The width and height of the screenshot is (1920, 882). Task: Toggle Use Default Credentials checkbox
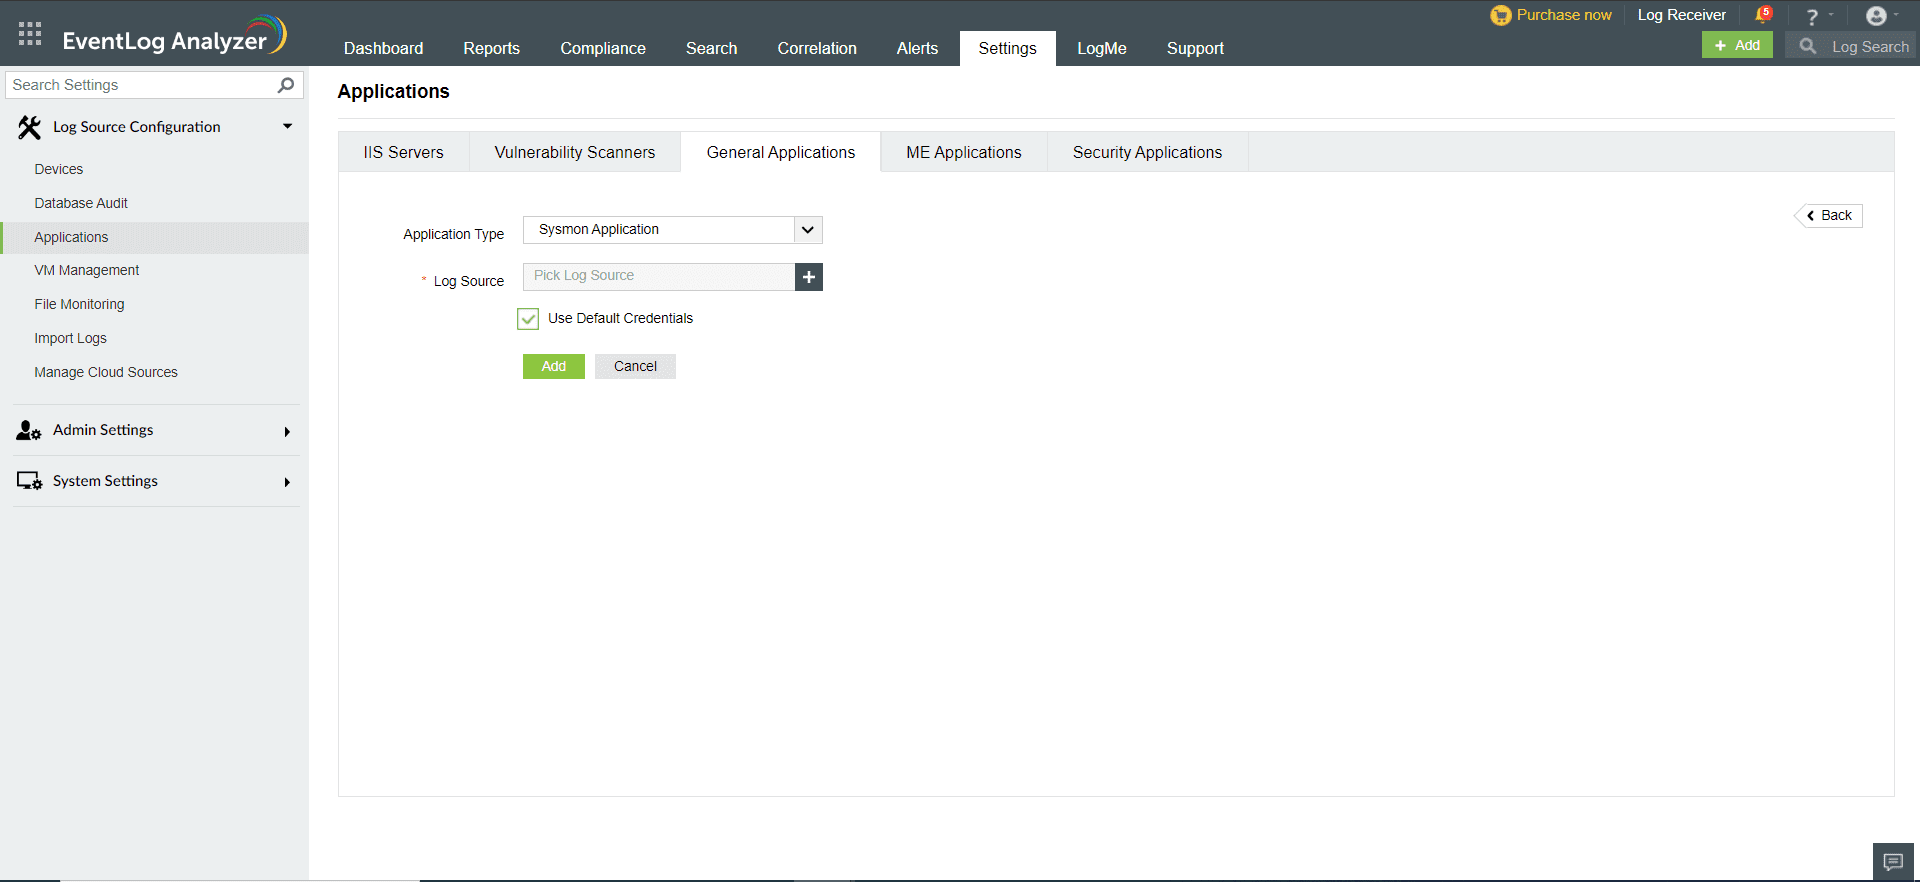528,319
